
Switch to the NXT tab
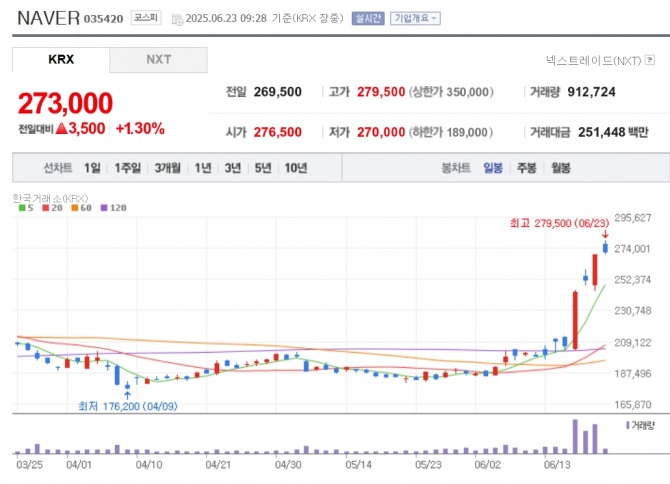pyautogui.click(x=159, y=59)
